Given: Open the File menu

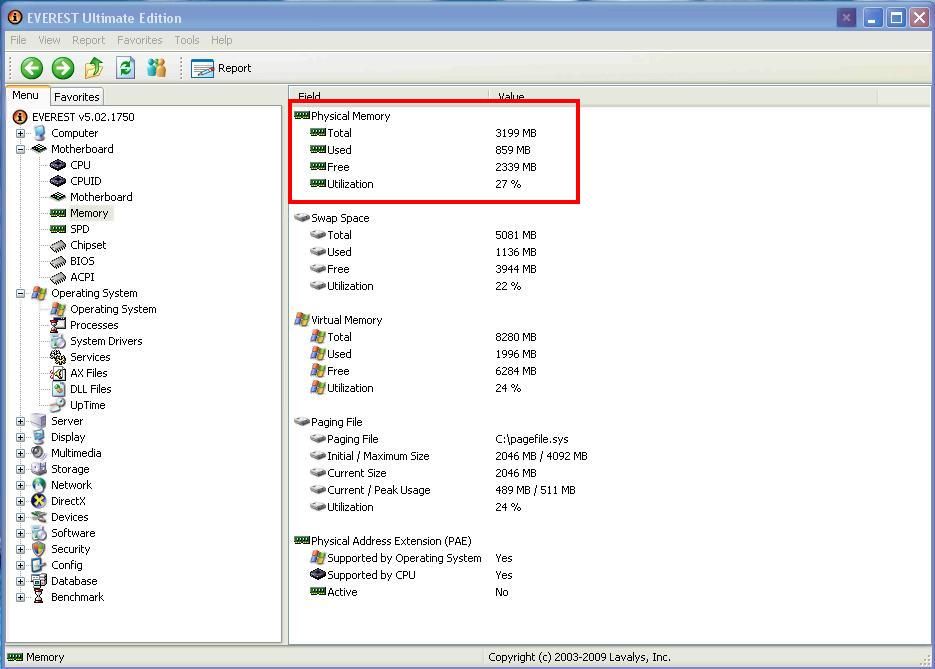Looking at the screenshot, I should coord(18,40).
